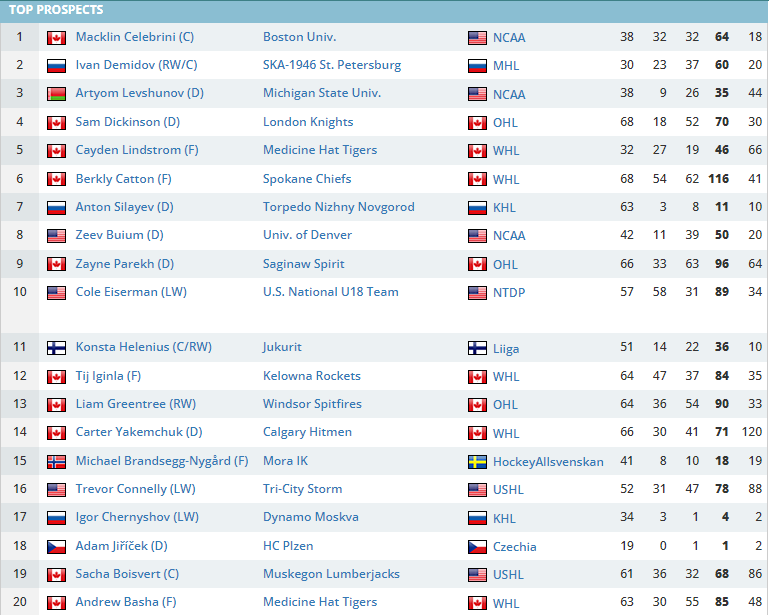Open Michigan State Univ. team page
This screenshot has height=615, width=769.
click(x=322, y=93)
